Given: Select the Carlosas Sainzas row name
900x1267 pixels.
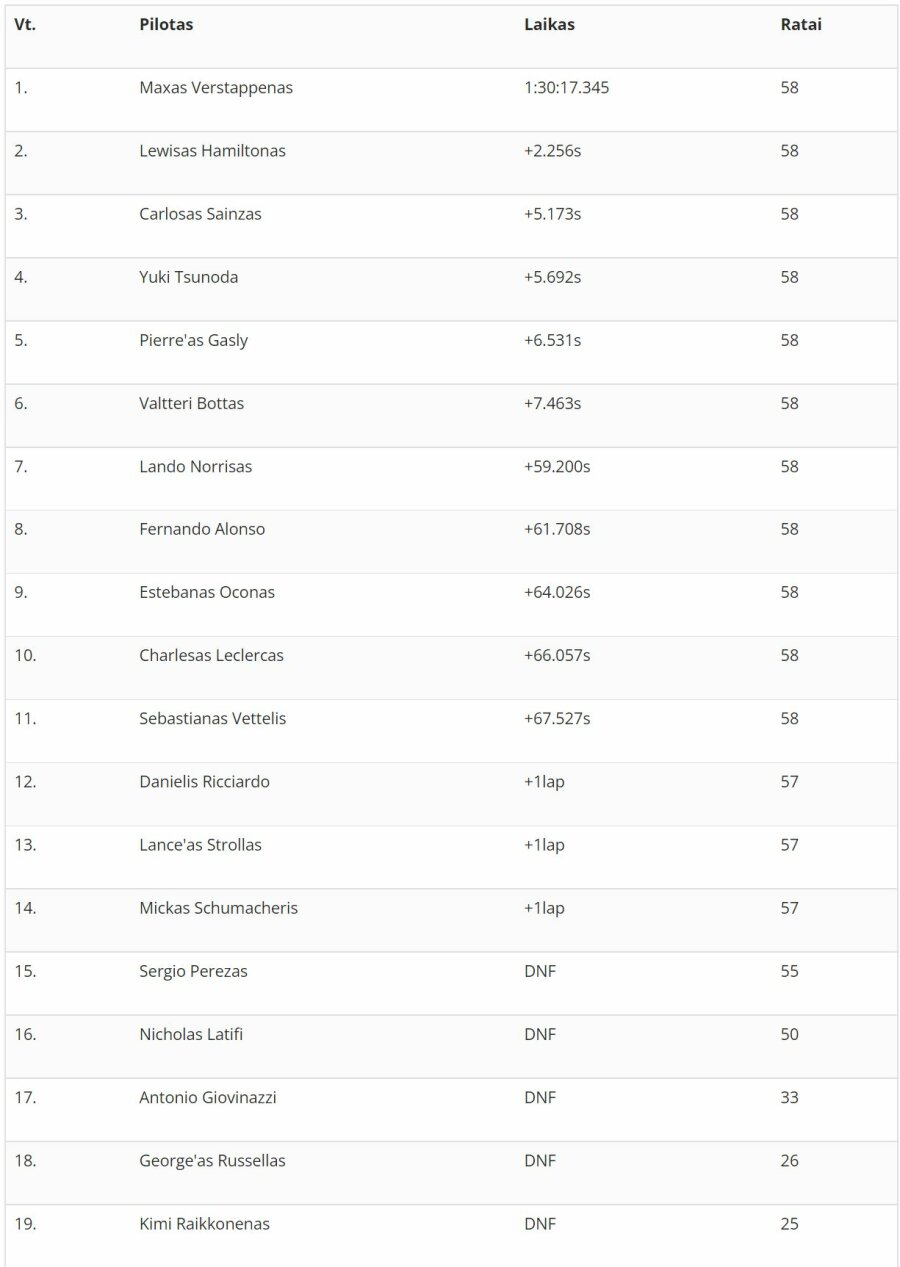Looking at the screenshot, I should click(200, 214).
